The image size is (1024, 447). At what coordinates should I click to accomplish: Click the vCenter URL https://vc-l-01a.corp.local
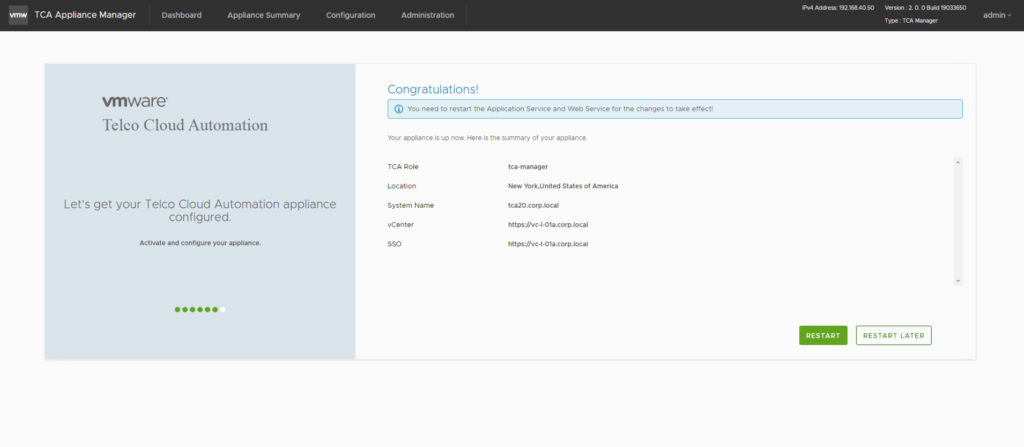pyautogui.click(x=548, y=225)
